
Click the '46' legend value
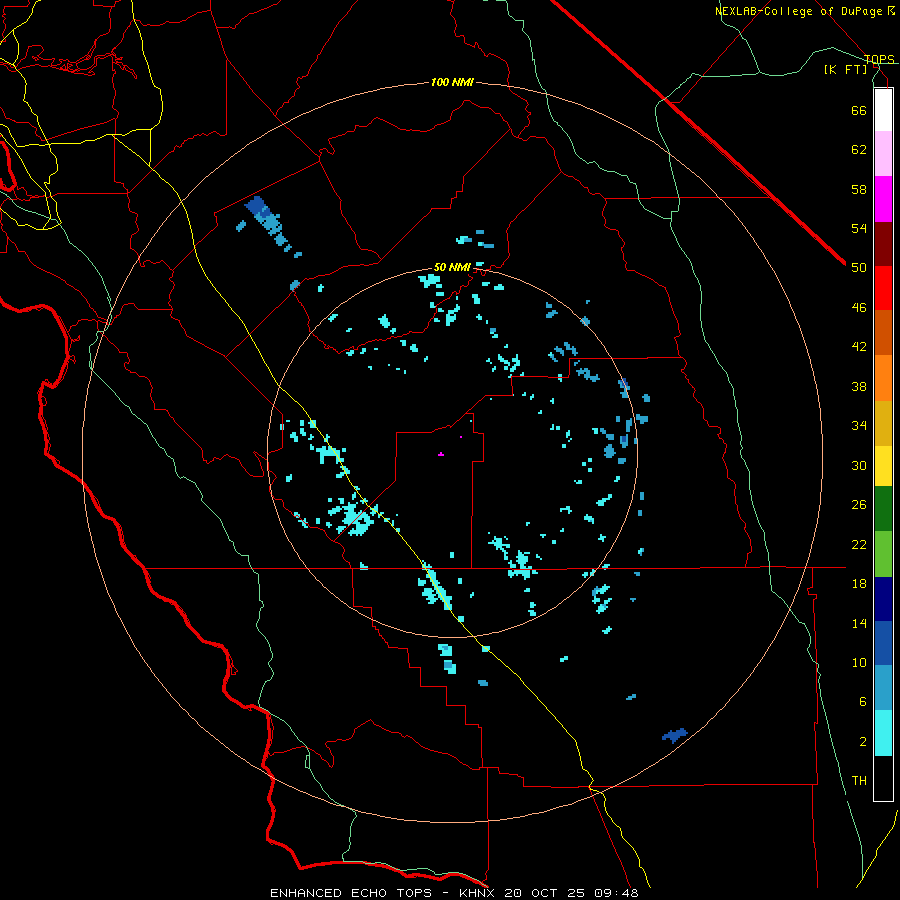point(859,308)
